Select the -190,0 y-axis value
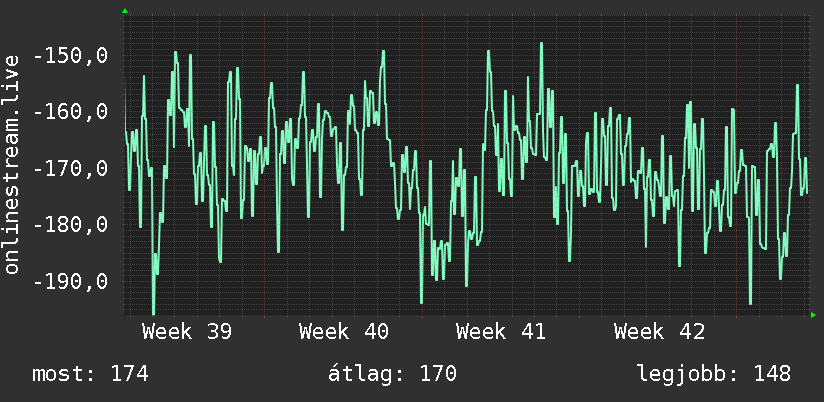824x402 pixels. (70, 282)
